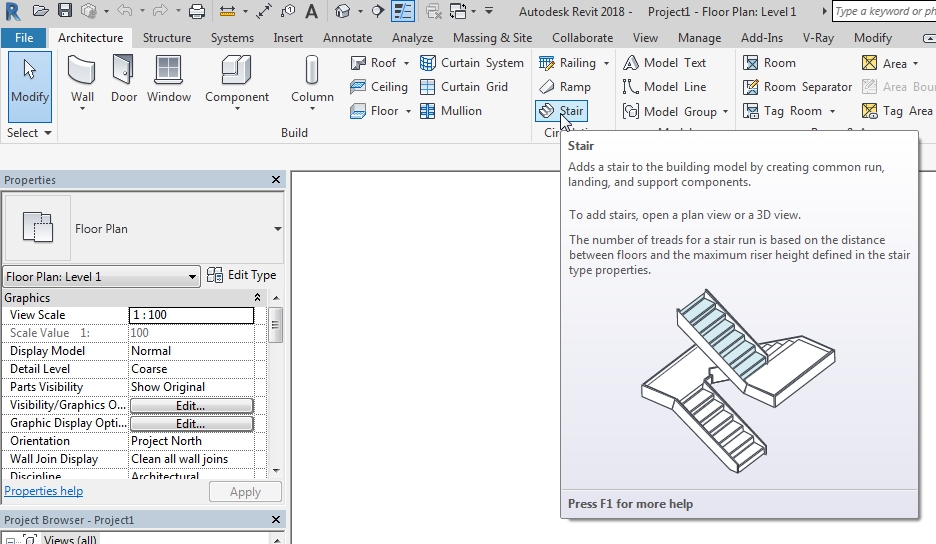This screenshot has width=936, height=544.
Task: Click the Roof tool
Action: click(x=374, y=63)
